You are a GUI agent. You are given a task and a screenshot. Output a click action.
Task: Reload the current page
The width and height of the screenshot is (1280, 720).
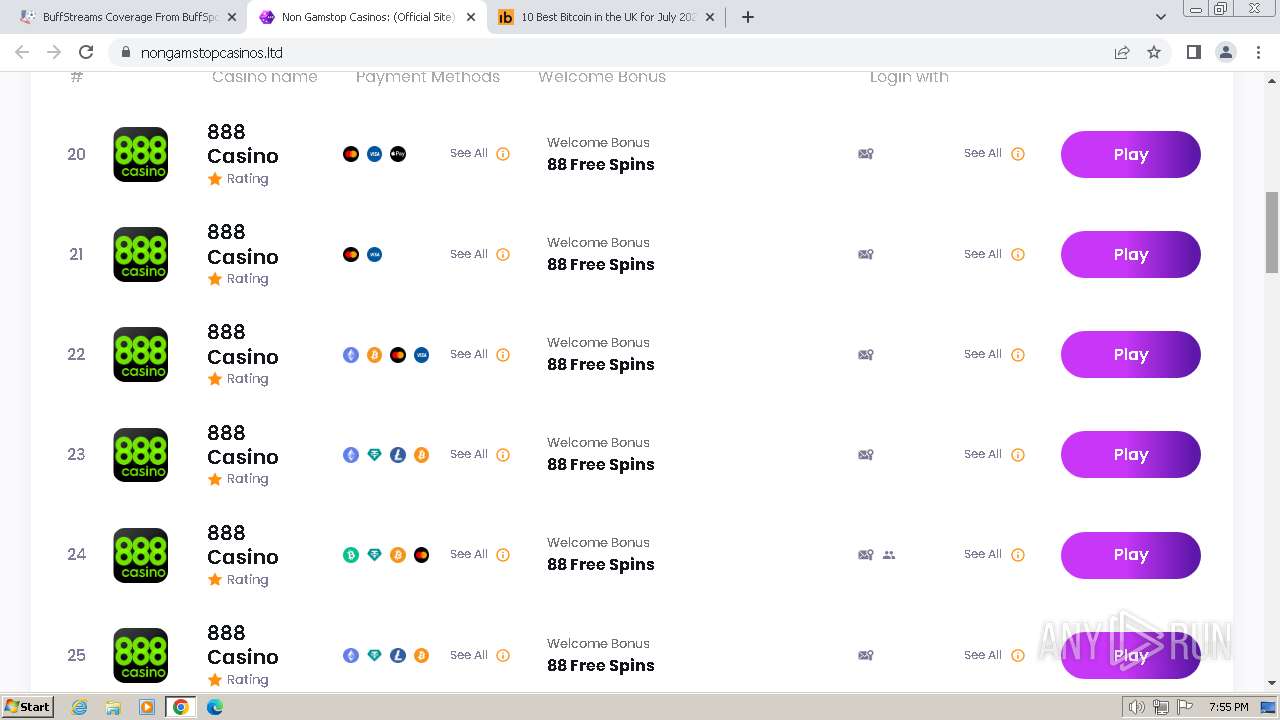pyautogui.click(x=86, y=52)
